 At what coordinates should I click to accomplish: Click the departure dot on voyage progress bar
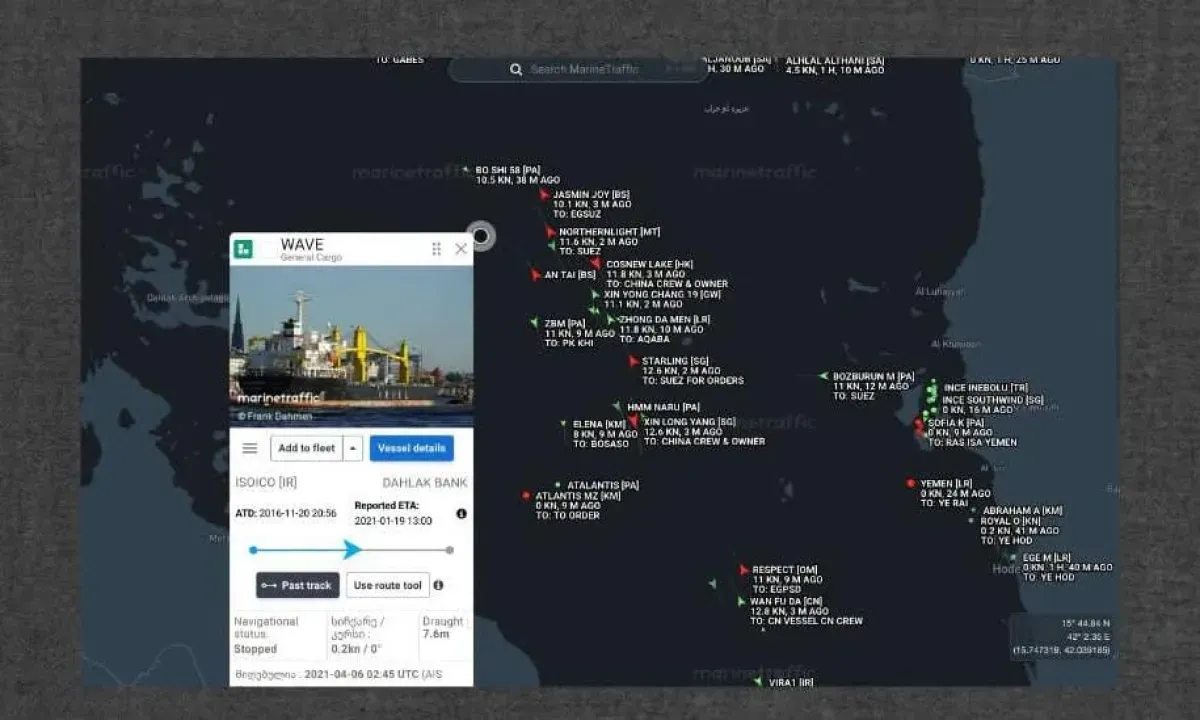point(253,549)
